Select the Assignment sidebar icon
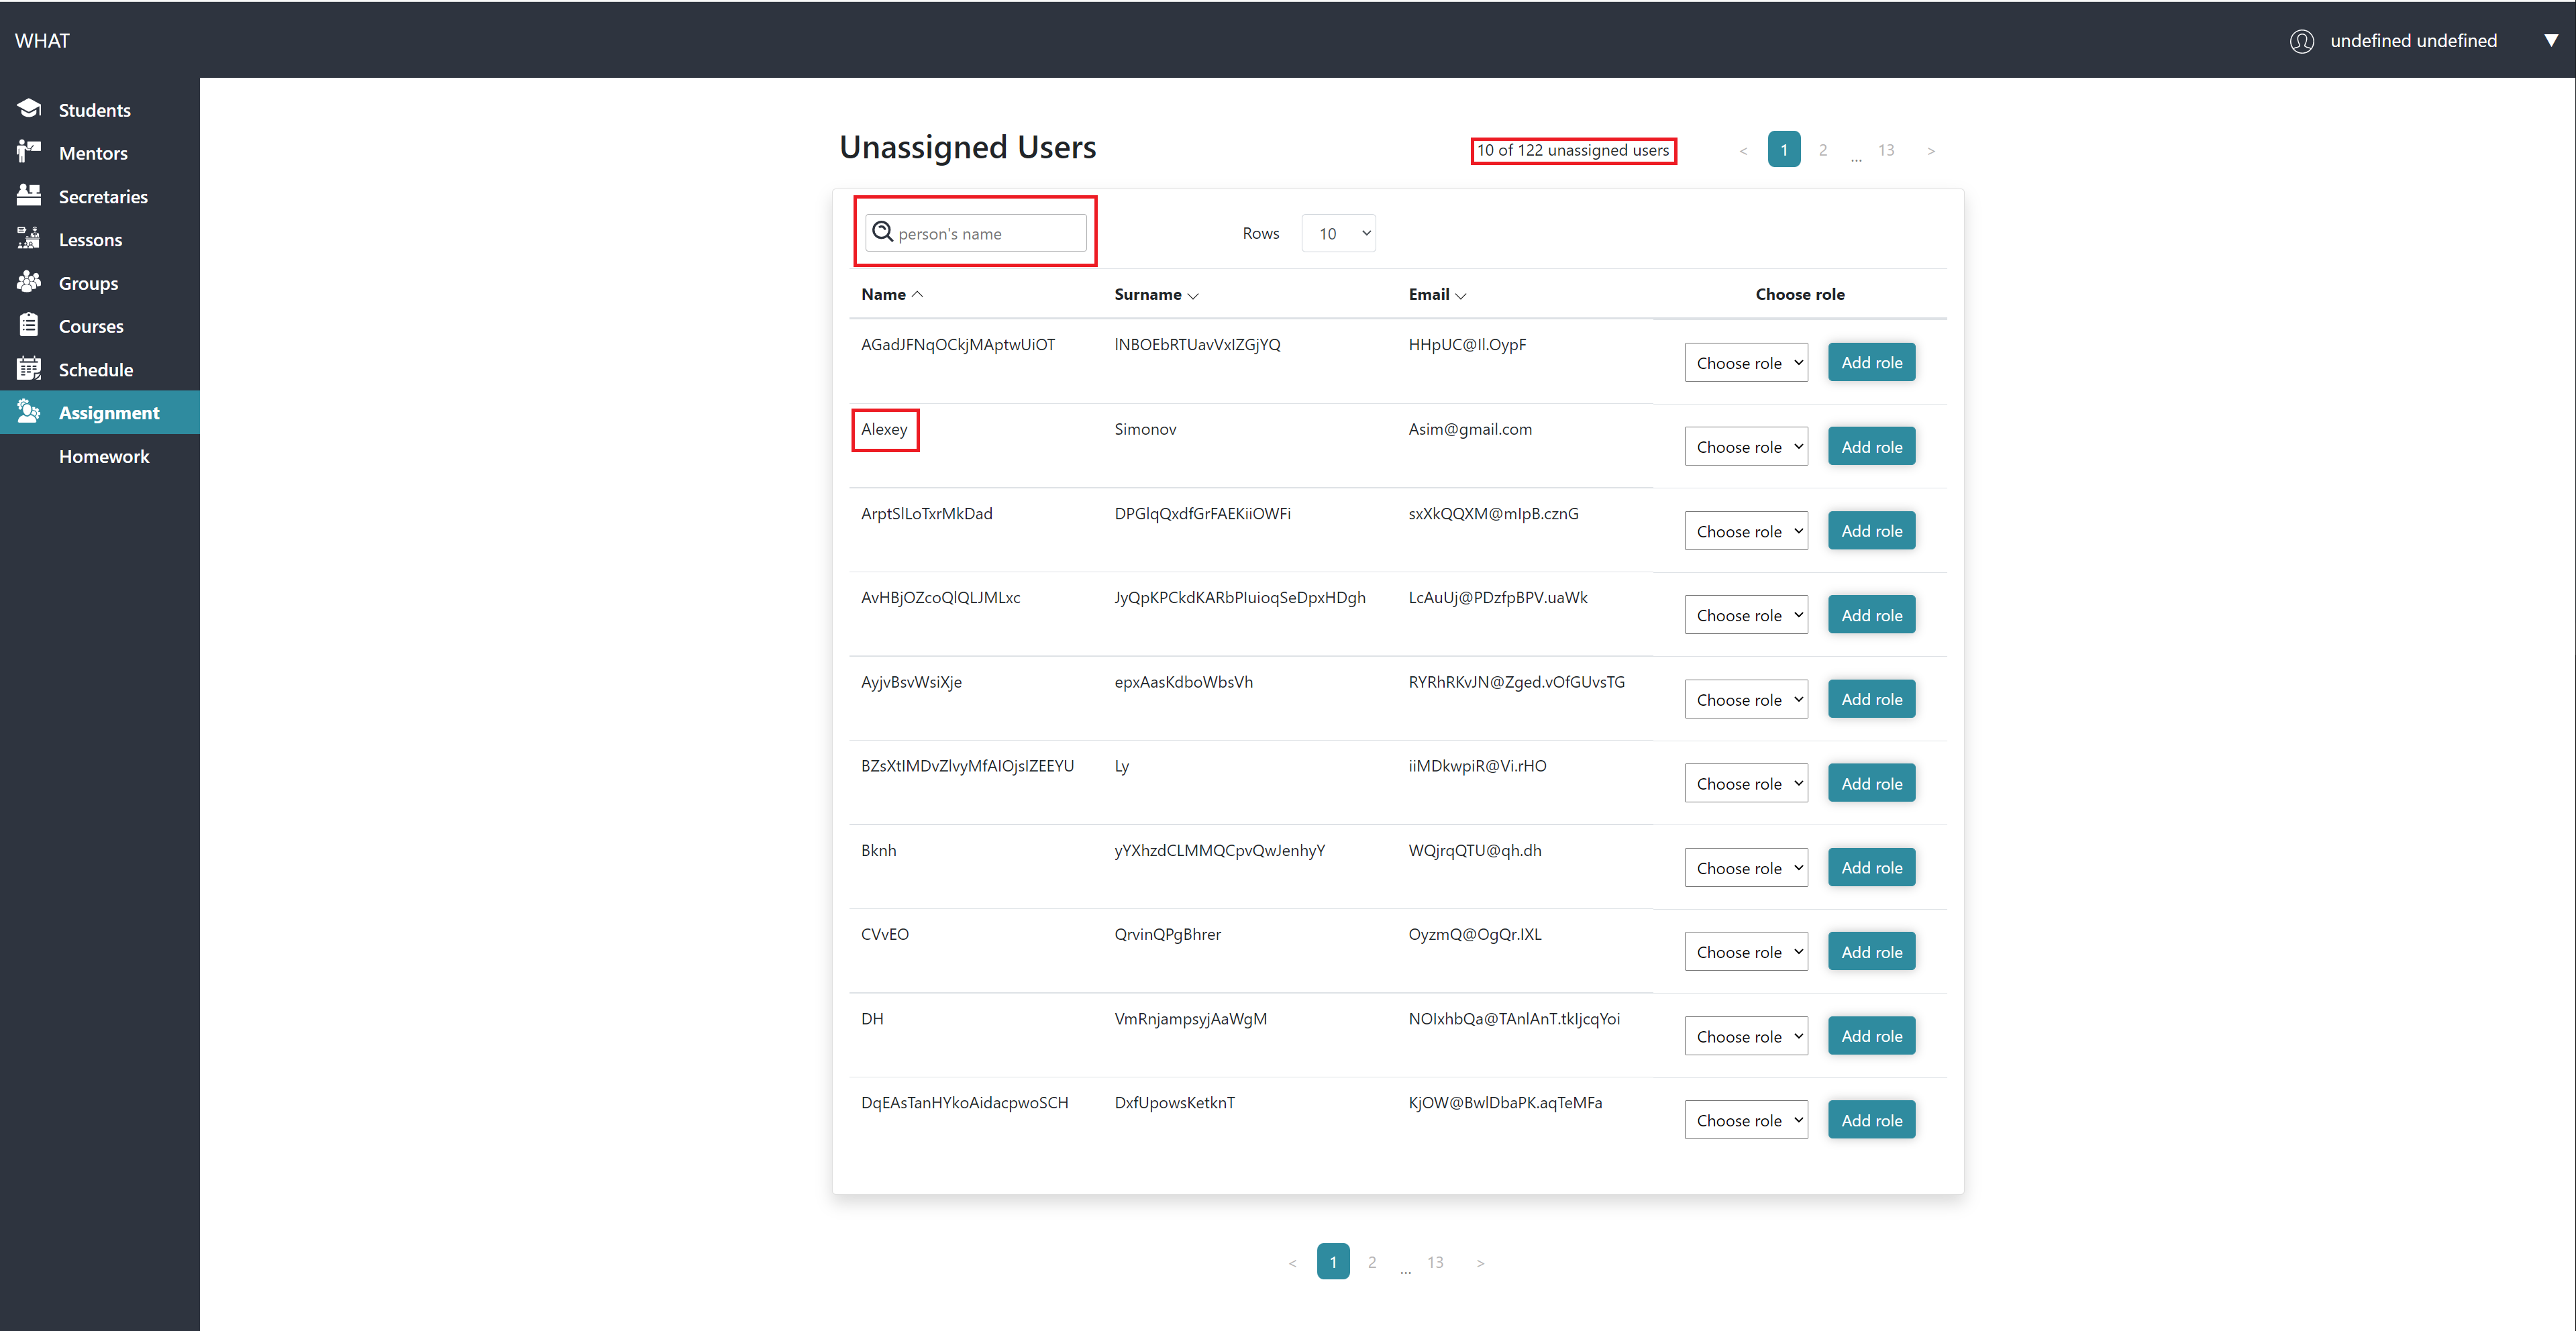Screen dimensions: 2576x1331 click(x=29, y=412)
